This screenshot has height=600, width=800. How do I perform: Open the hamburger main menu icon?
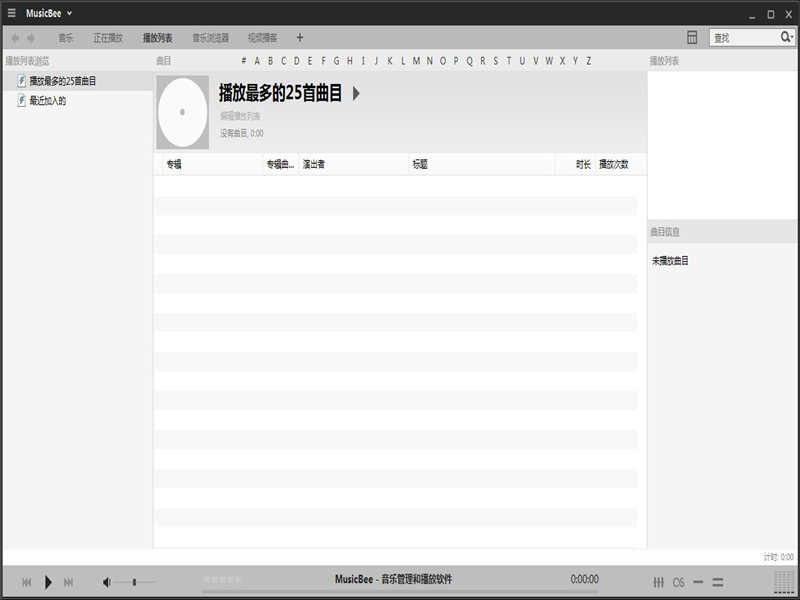point(11,13)
